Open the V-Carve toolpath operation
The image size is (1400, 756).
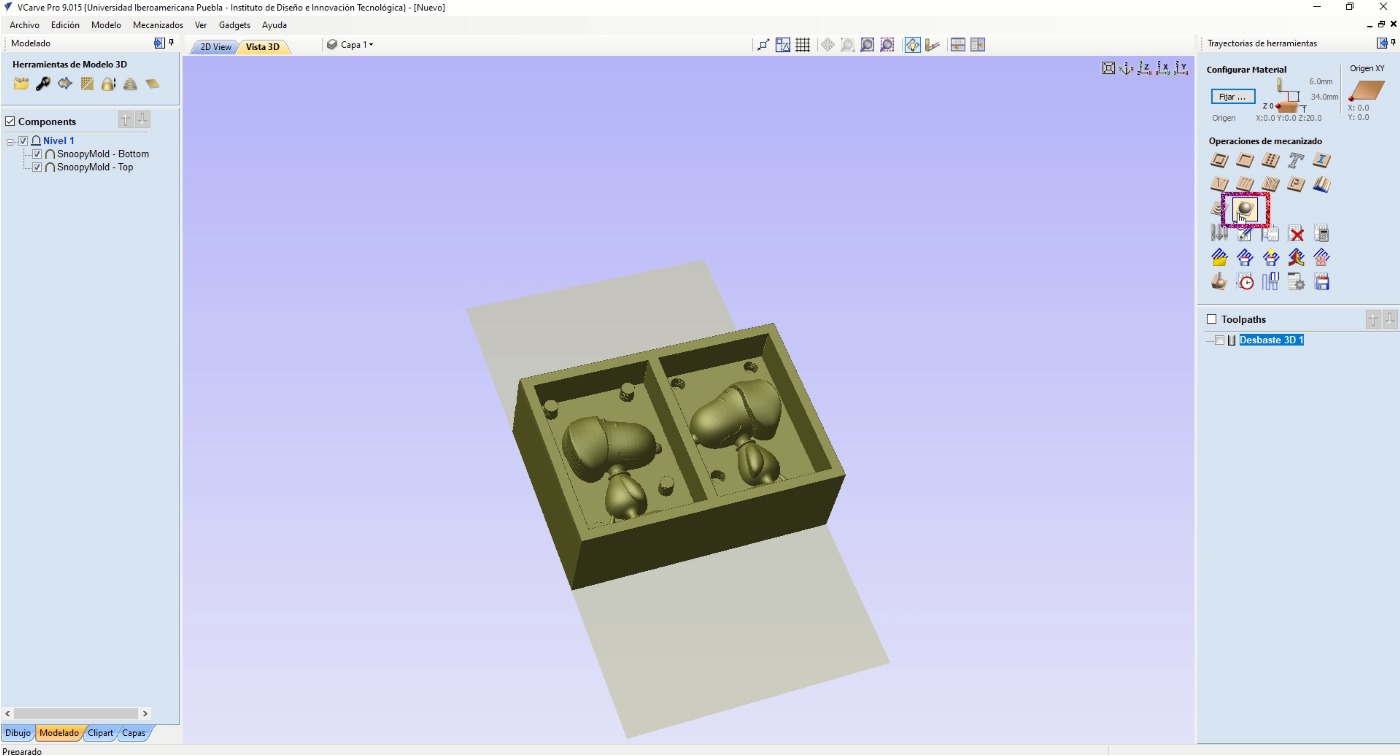pyautogui.click(x=1219, y=184)
